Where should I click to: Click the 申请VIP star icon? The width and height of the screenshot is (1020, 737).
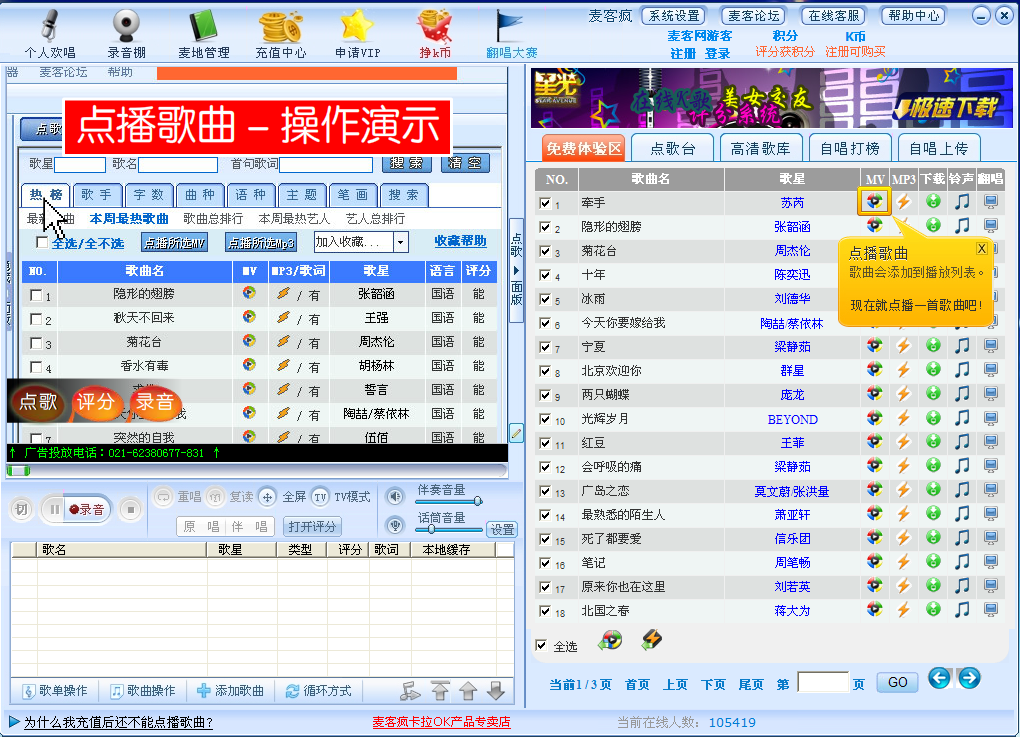(x=357, y=27)
